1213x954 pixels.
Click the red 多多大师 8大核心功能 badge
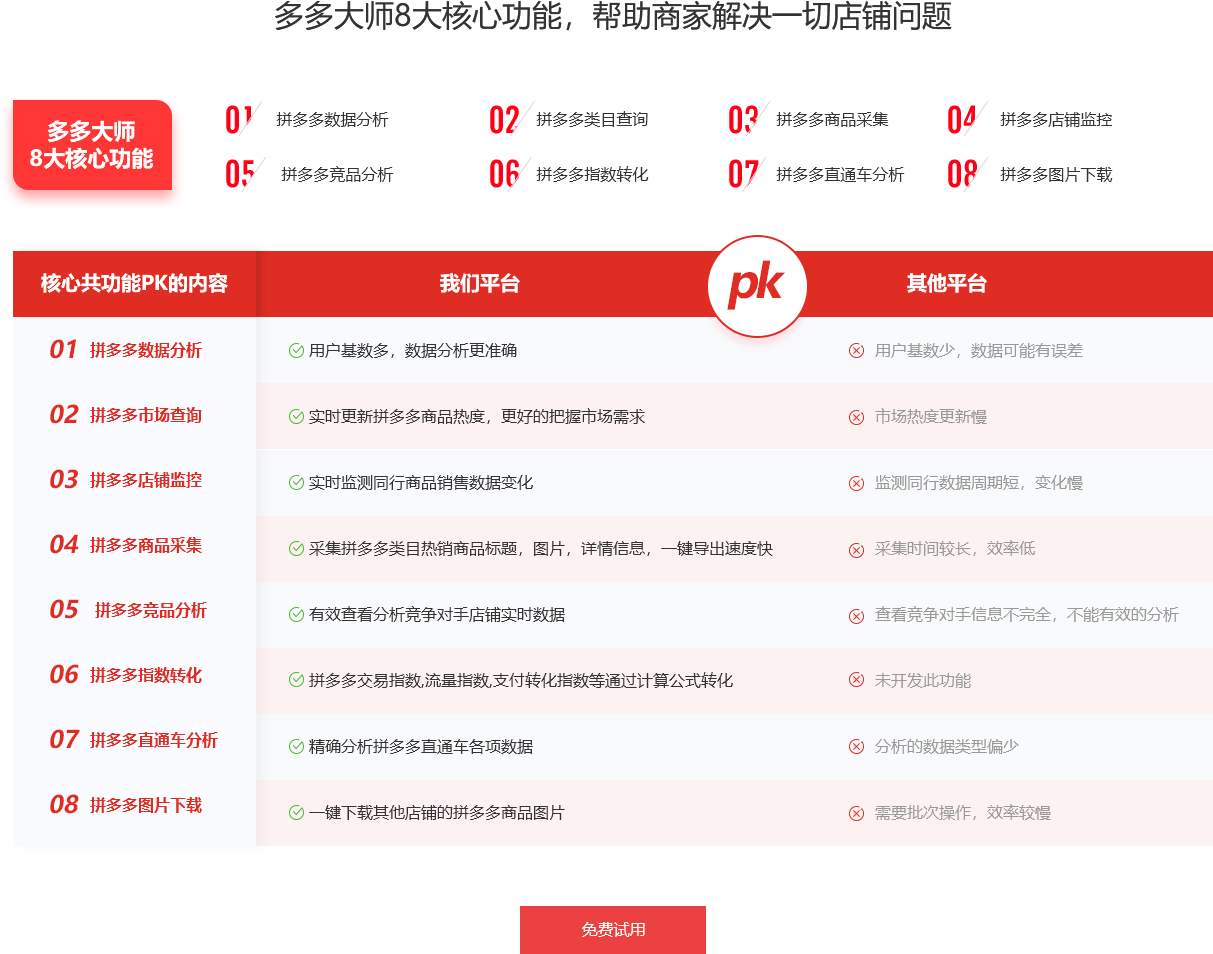pyautogui.click(x=92, y=145)
